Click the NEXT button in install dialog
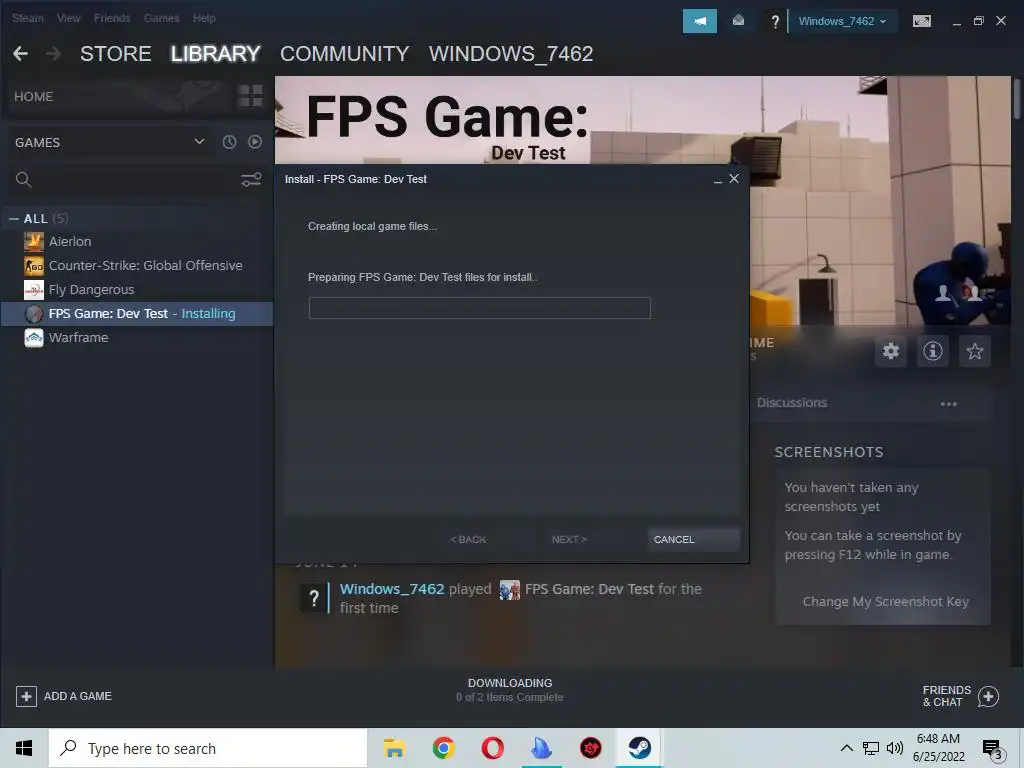The image size is (1024, 768). 569,539
